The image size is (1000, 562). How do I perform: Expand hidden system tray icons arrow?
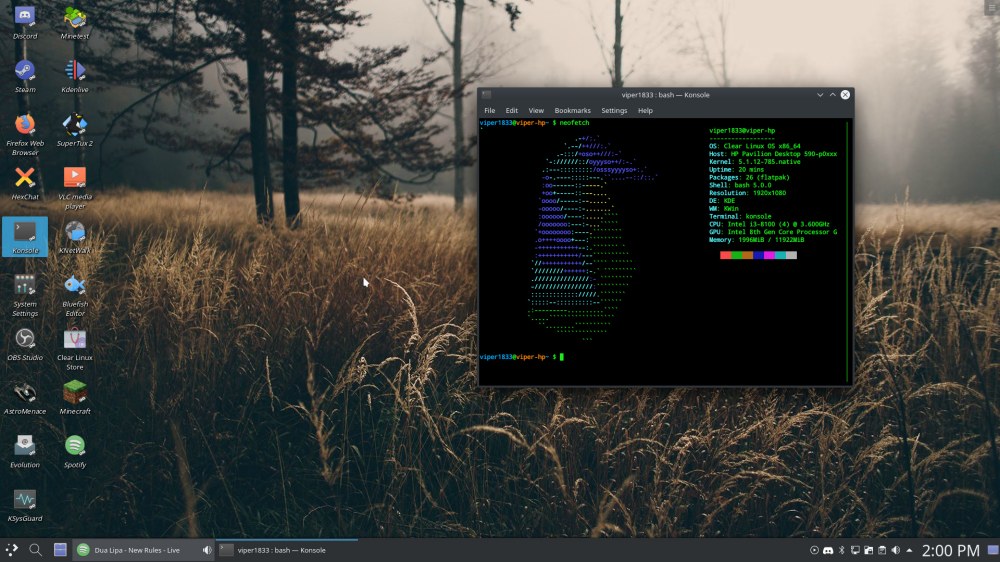[909, 550]
